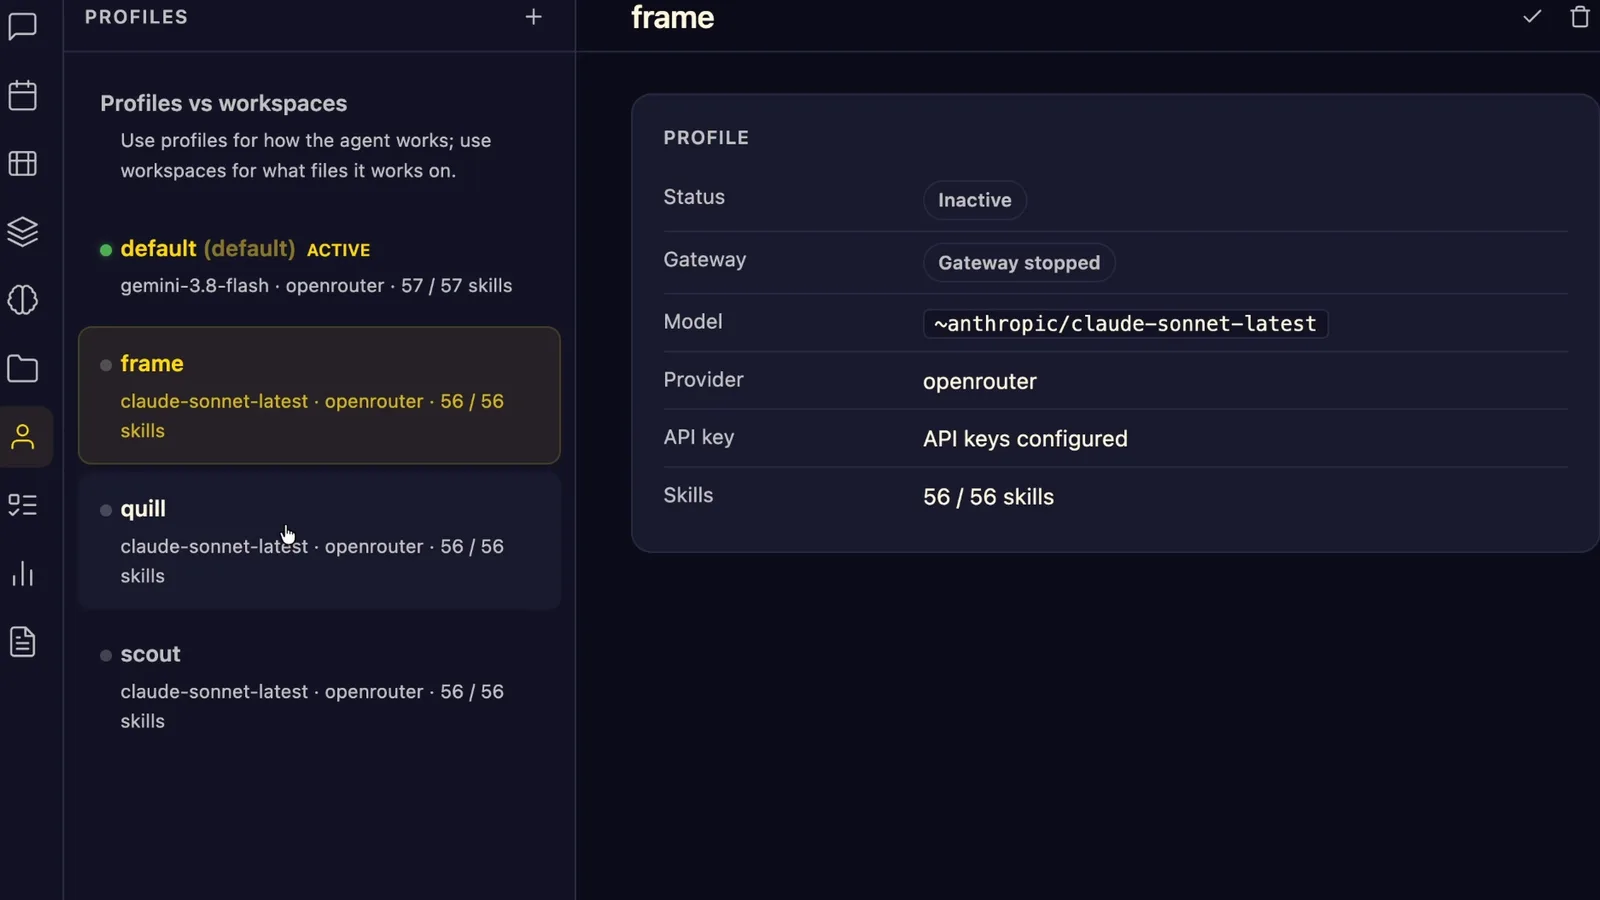This screenshot has height=900, width=1600.
Task: Click the openrouter provider value
Action: [980, 382]
